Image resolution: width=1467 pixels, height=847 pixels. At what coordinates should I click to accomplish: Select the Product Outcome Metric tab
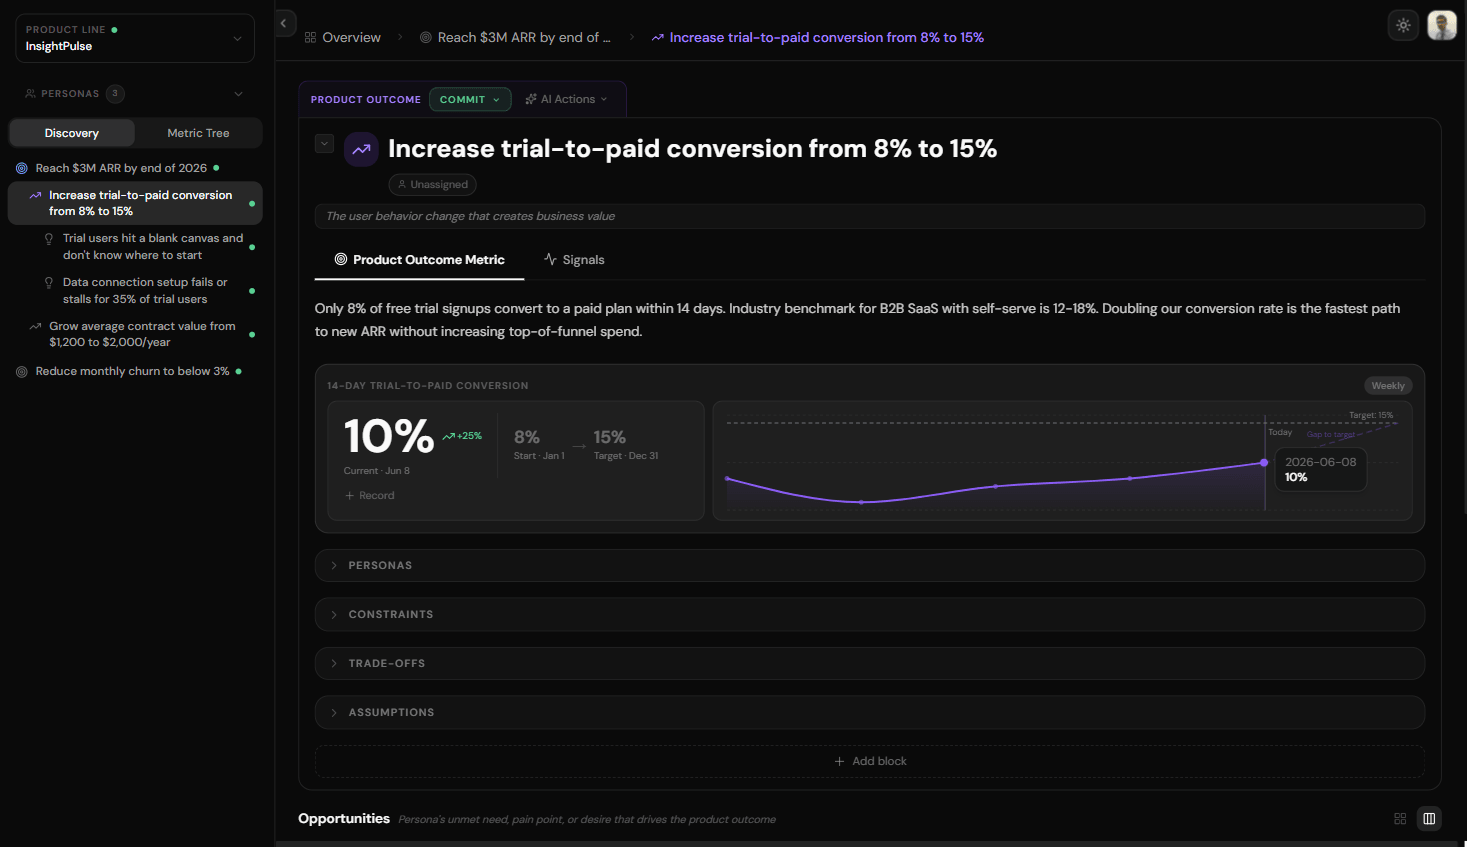pyautogui.click(x=419, y=260)
